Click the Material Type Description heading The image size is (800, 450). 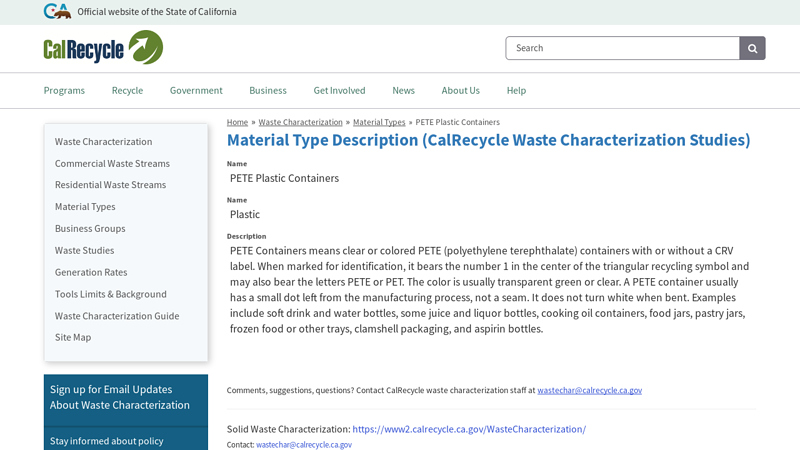click(x=488, y=140)
